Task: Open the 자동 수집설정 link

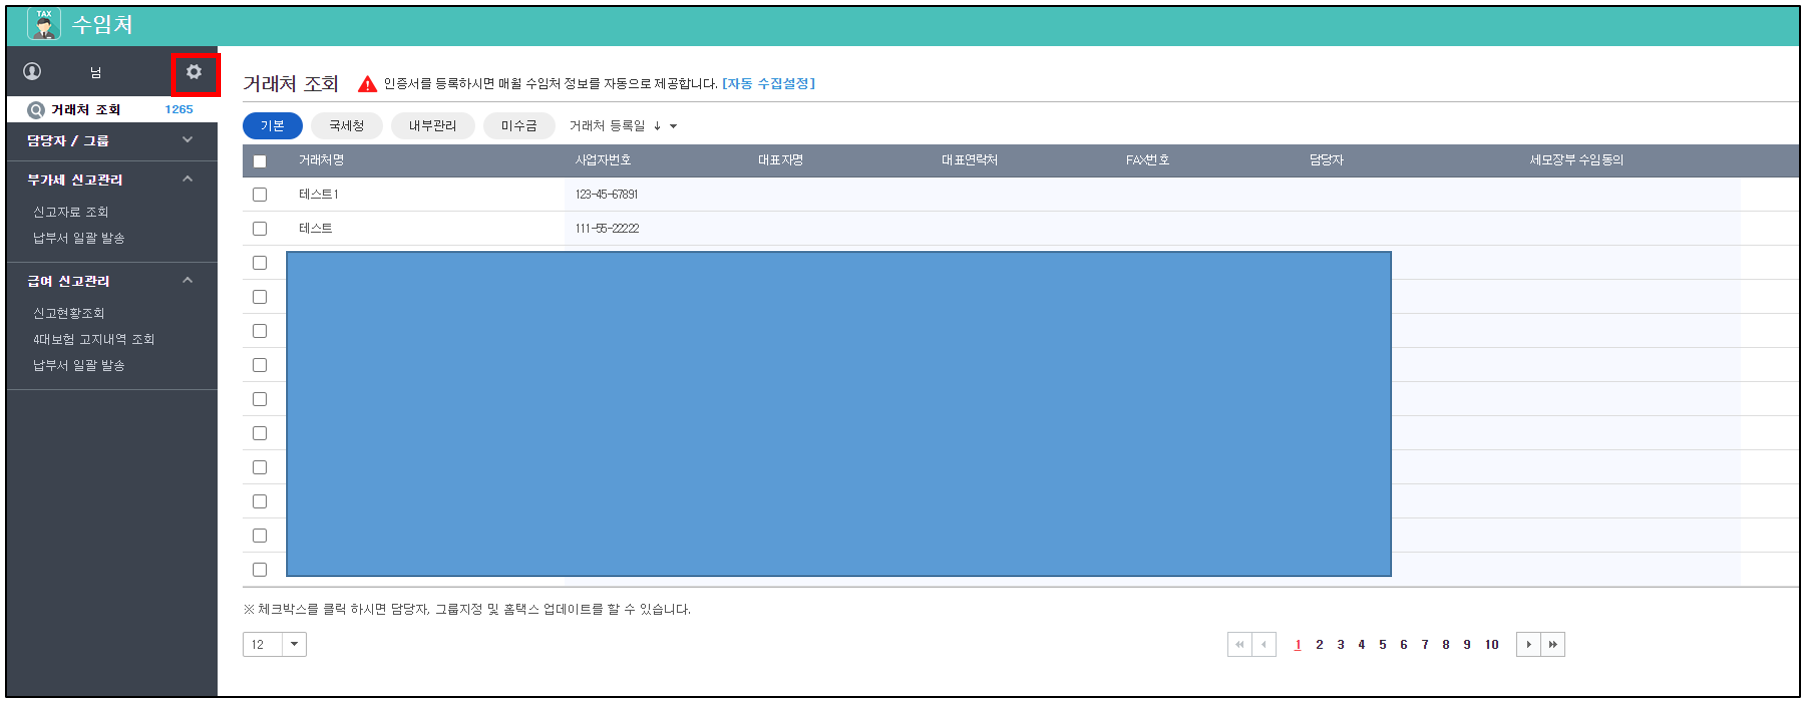Action: (768, 84)
